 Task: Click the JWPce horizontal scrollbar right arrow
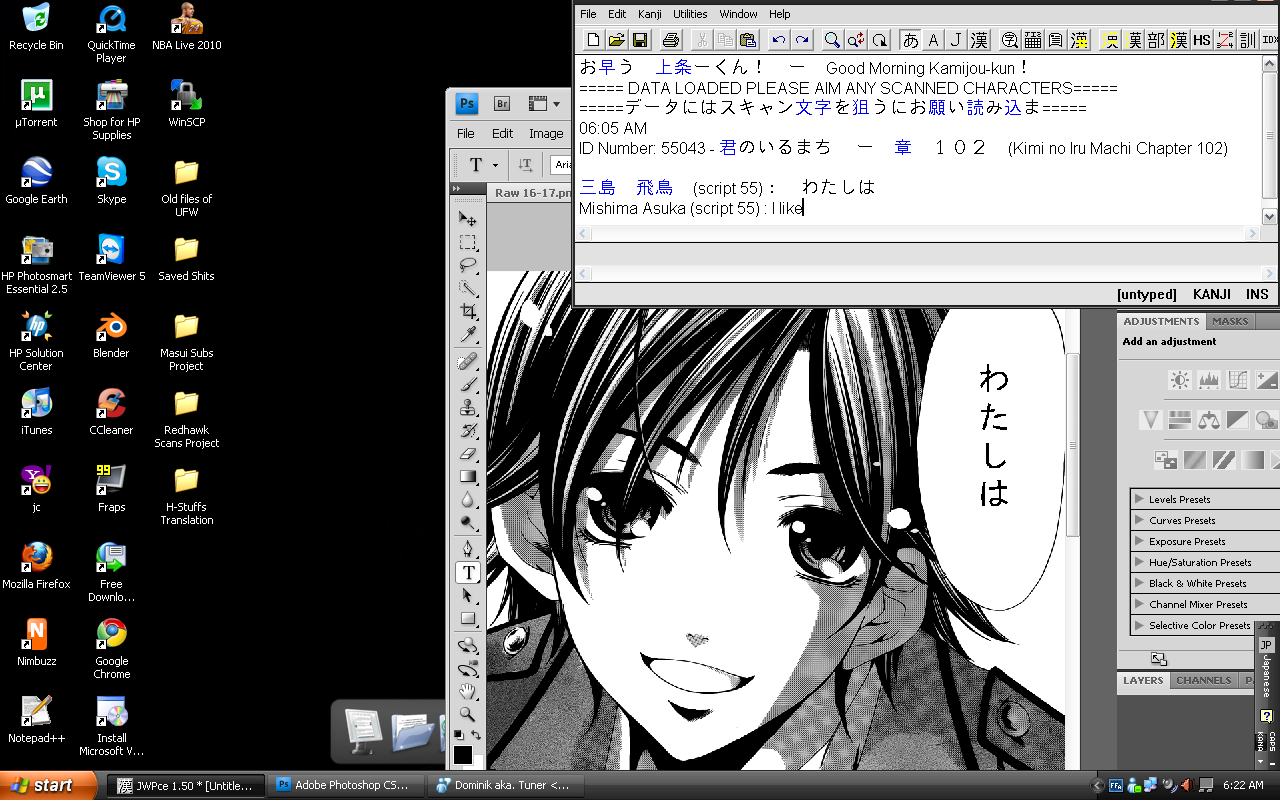pos(1251,233)
